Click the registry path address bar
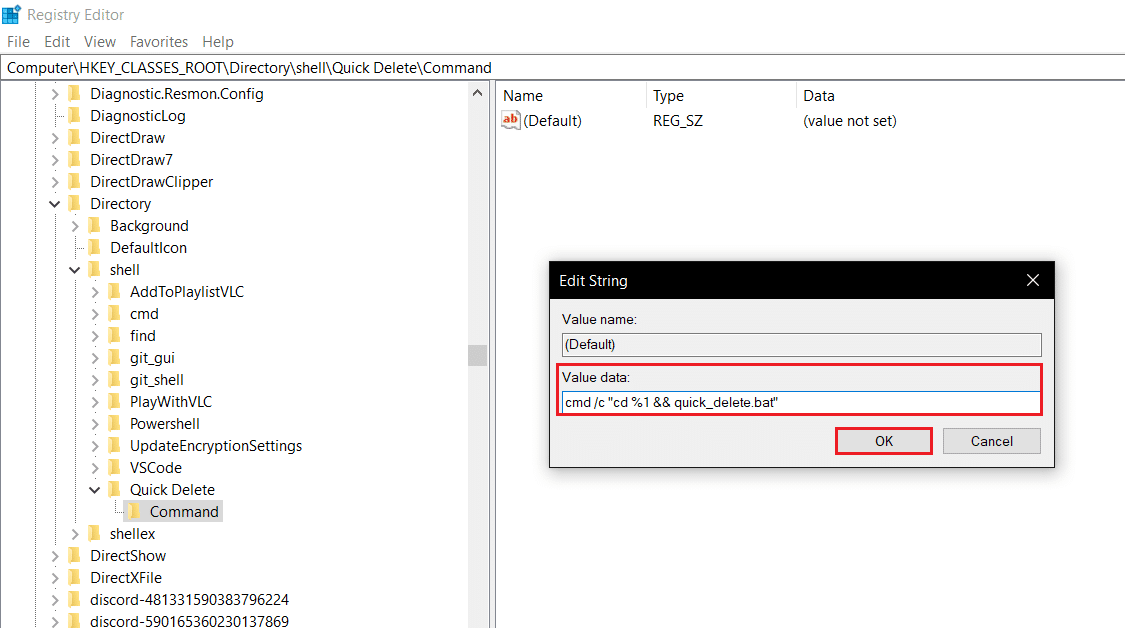 point(562,67)
